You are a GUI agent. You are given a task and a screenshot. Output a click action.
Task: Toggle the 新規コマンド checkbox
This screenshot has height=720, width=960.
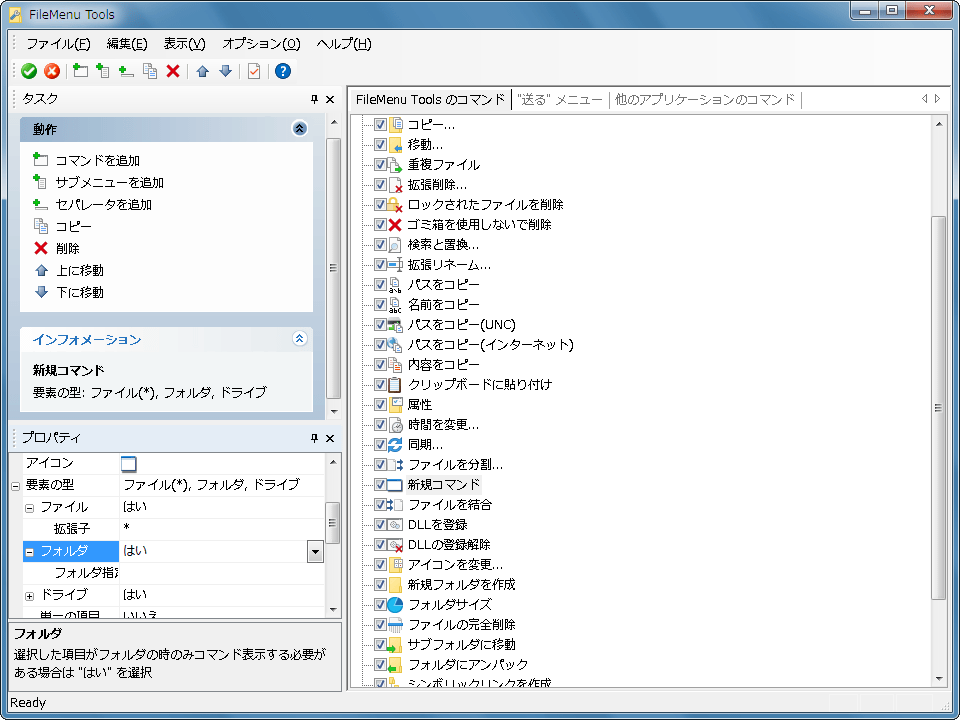(x=380, y=484)
